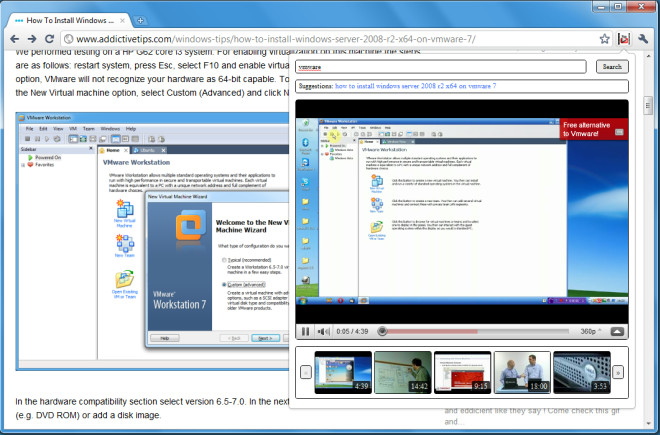
Task: Click New Virtual Machine icon in article image
Action: 125,213
